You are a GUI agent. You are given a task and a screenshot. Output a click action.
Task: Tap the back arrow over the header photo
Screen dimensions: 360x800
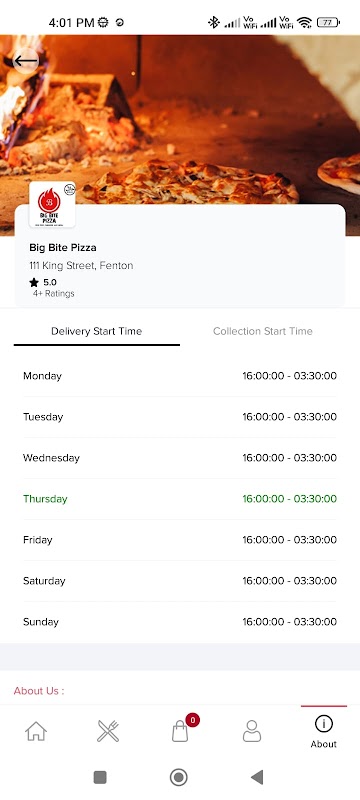[x=25, y=61]
